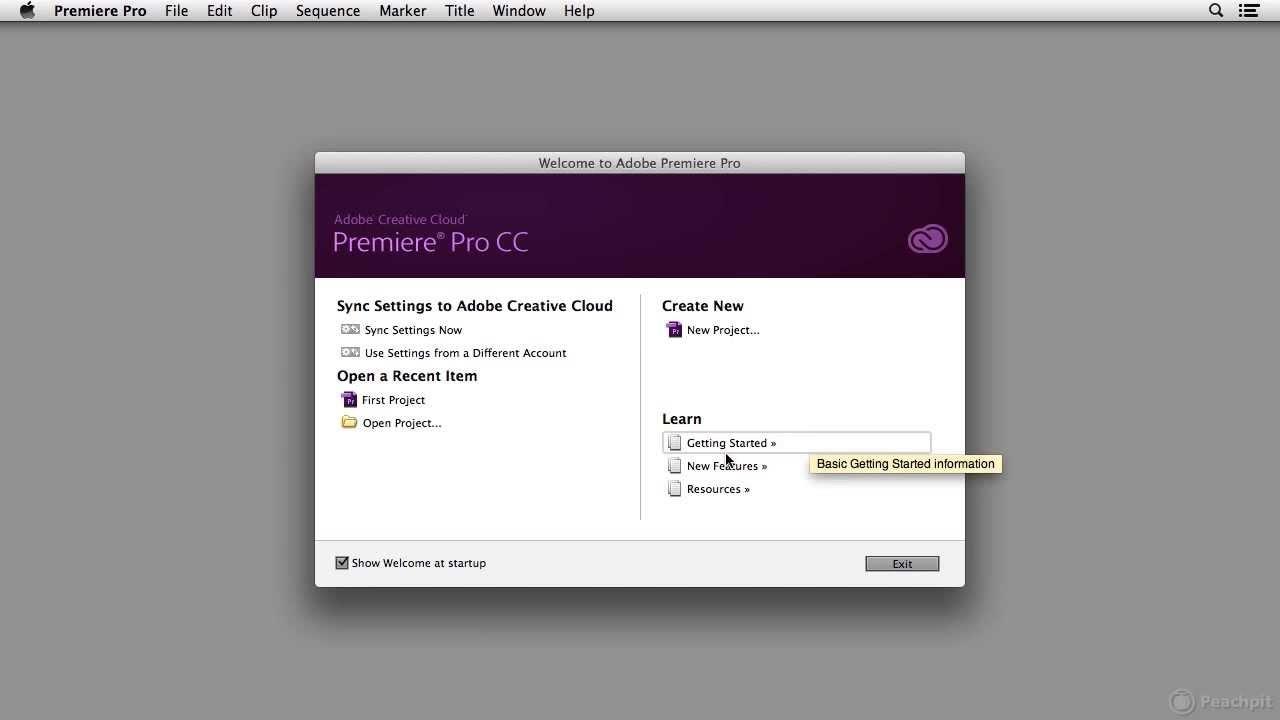Open the File menu
This screenshot has height=720, width=1280.
point(176,11)
